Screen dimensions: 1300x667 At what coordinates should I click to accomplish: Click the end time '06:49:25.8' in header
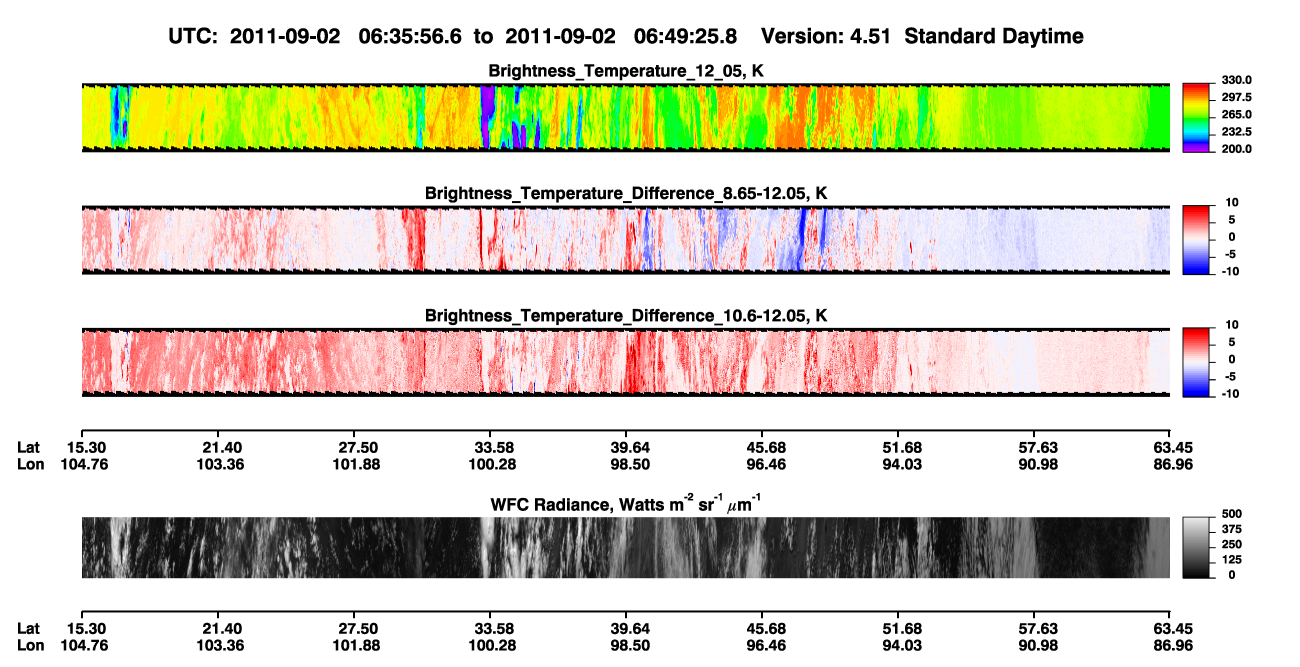(686, 37)
